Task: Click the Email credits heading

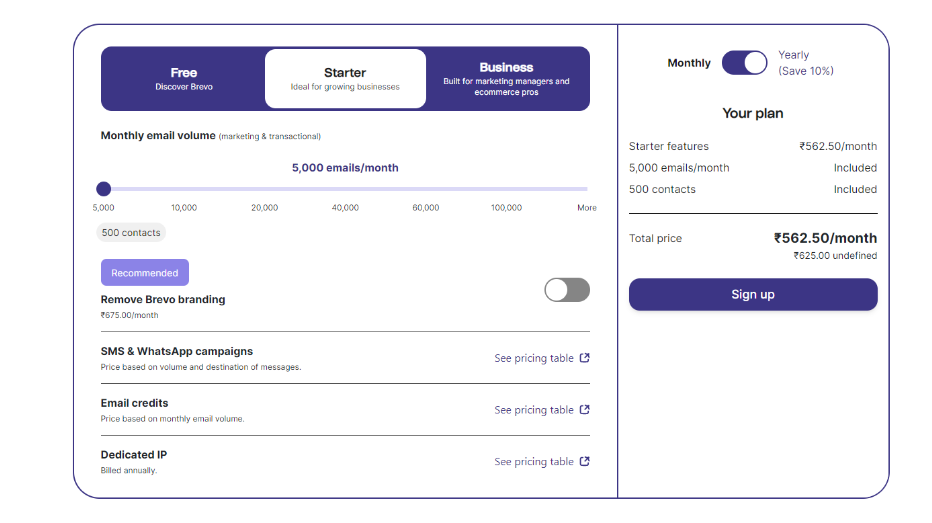Action: pyautogui.click(x=134, y=403)
